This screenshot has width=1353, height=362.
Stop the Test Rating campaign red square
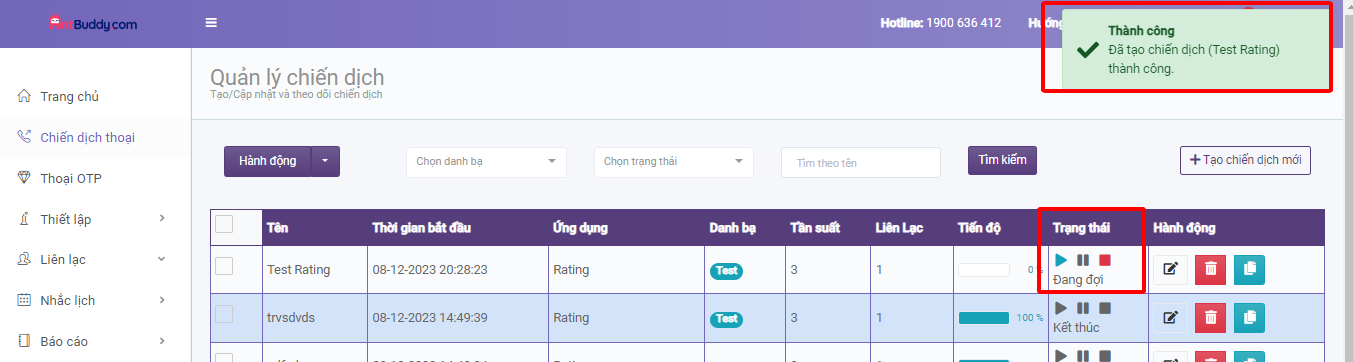1105,260
